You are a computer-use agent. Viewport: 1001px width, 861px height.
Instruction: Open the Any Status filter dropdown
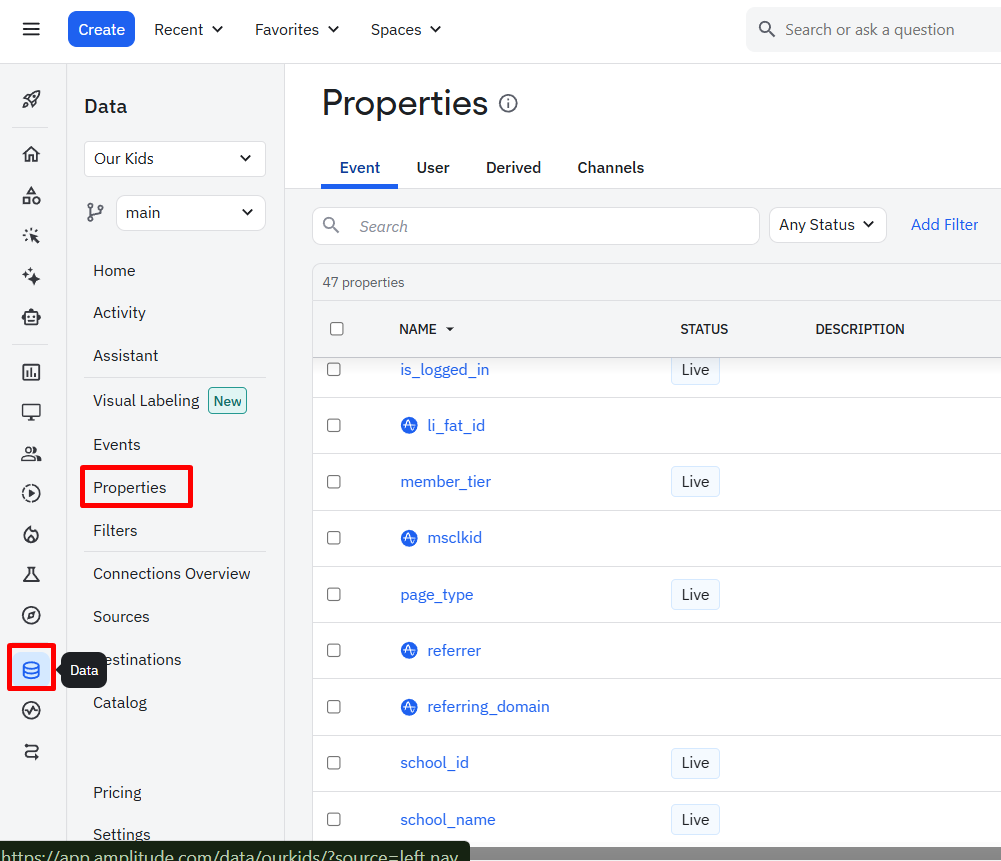(827, 225)
